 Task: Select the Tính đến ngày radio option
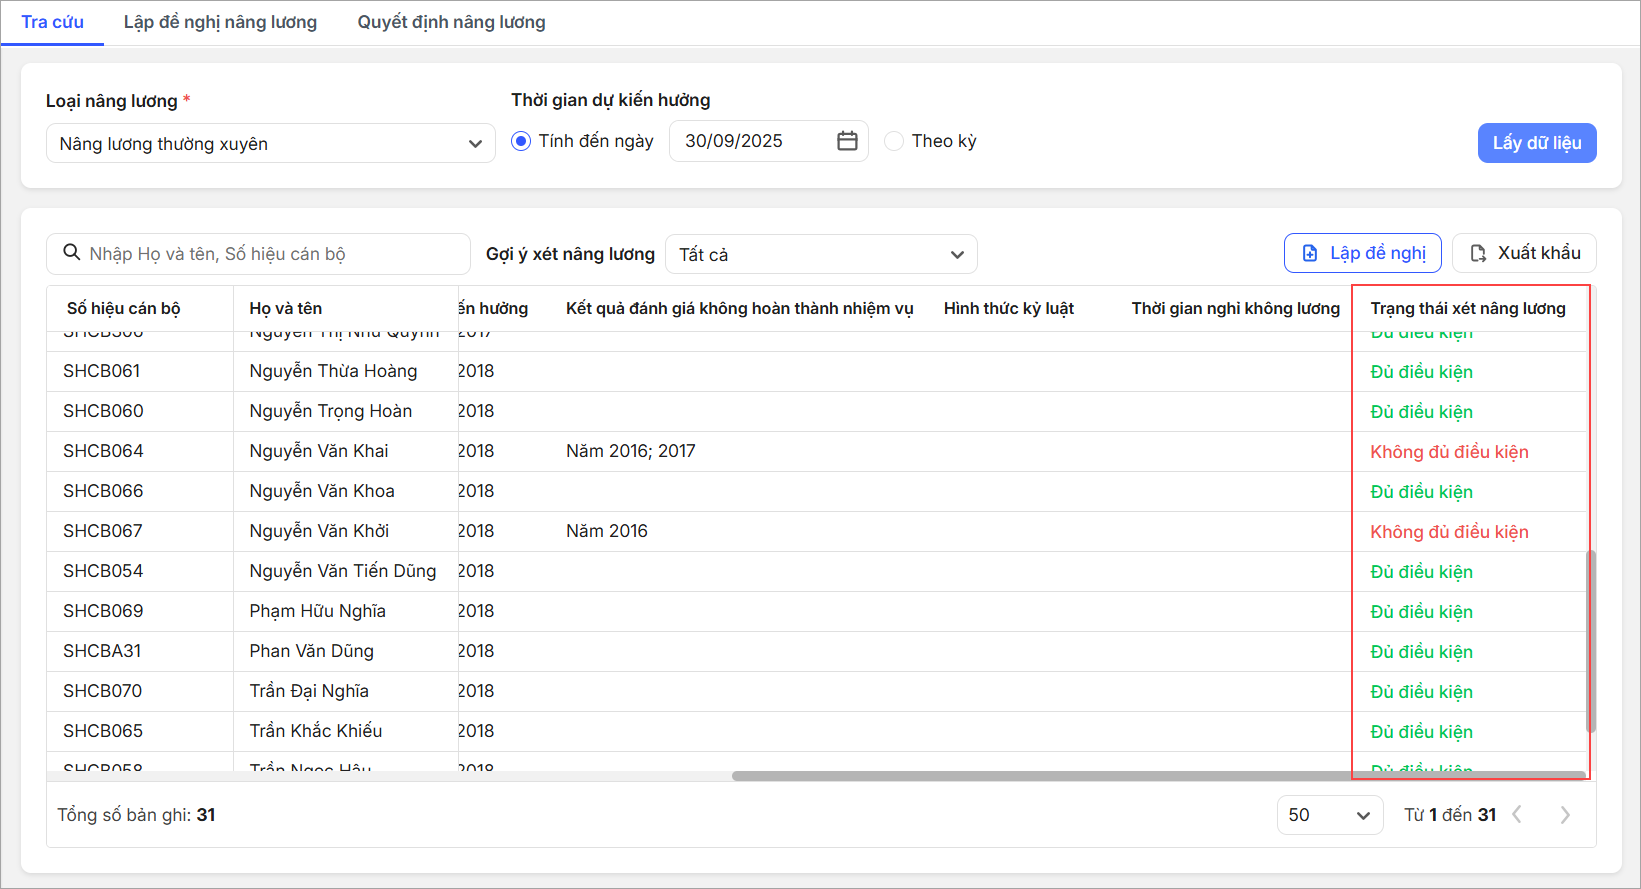(x=521, y=141)
